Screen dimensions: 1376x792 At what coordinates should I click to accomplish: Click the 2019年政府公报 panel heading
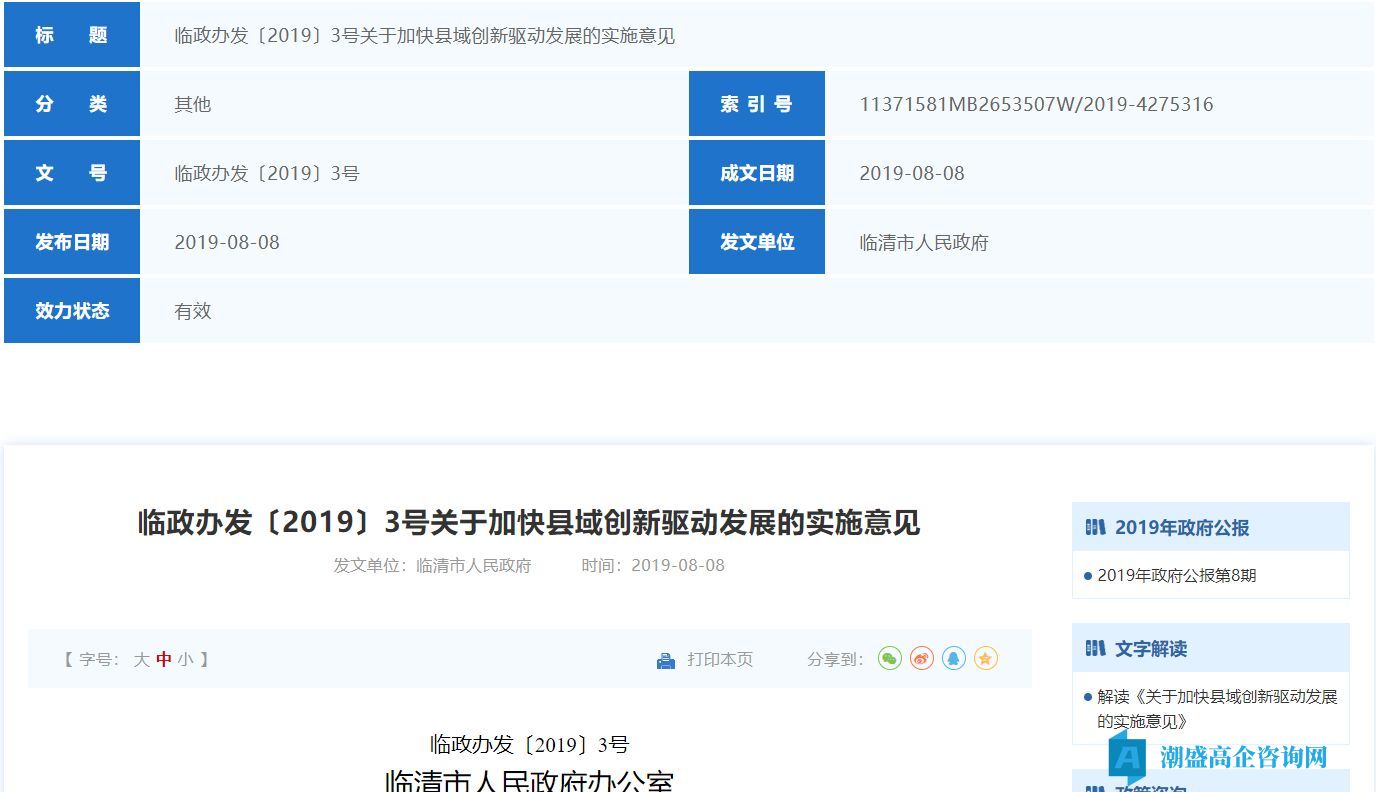tap(1211, 527)
